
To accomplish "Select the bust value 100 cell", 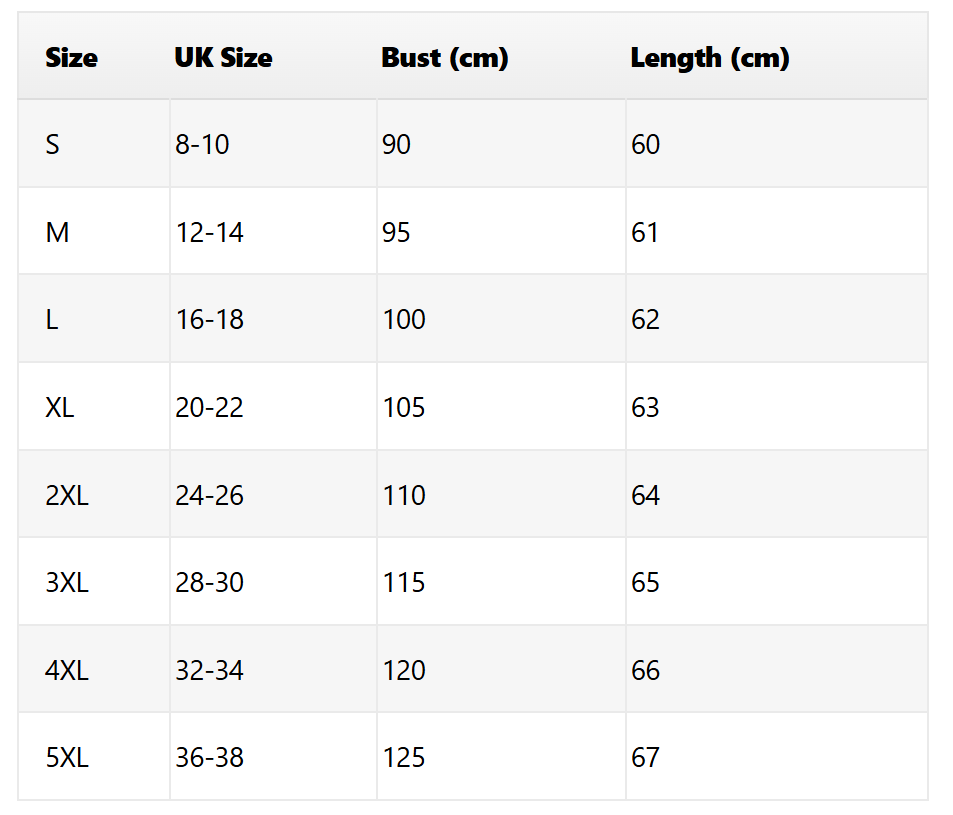I will point(404,320).
